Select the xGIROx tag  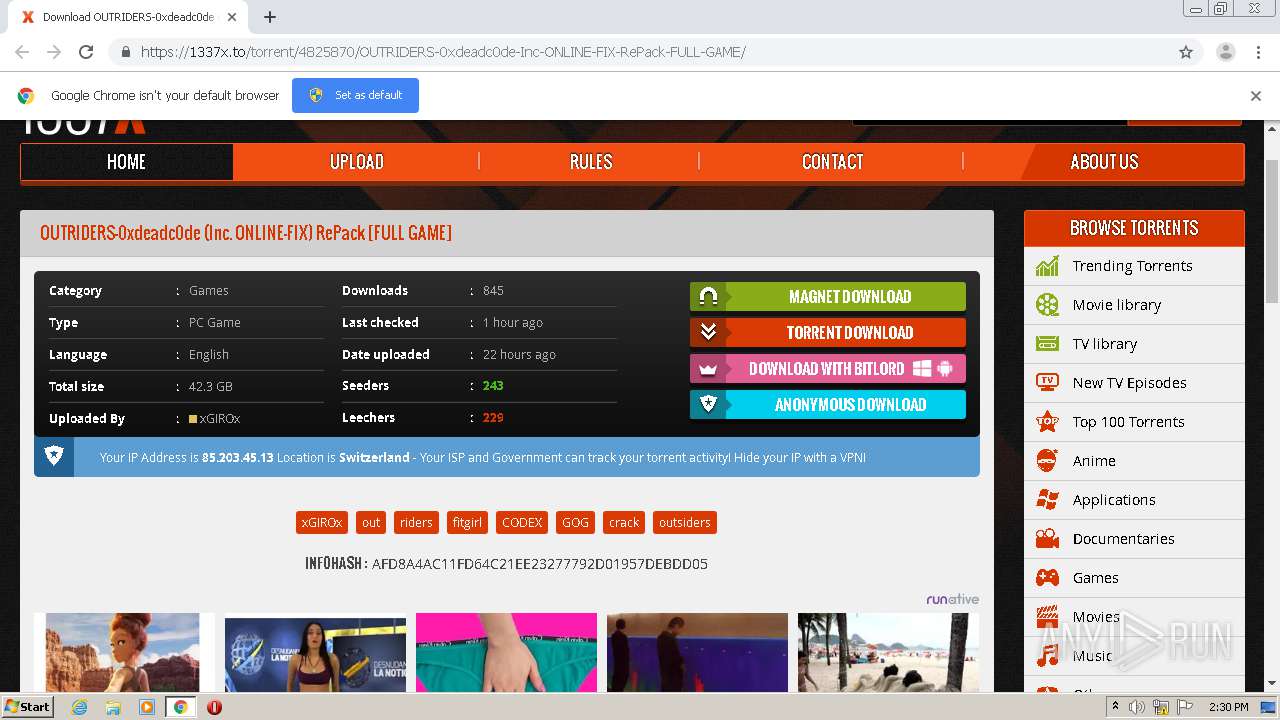[x=322, y=523]
